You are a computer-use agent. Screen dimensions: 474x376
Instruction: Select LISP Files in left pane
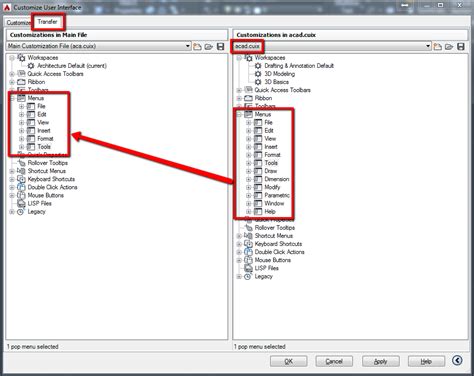39,203
